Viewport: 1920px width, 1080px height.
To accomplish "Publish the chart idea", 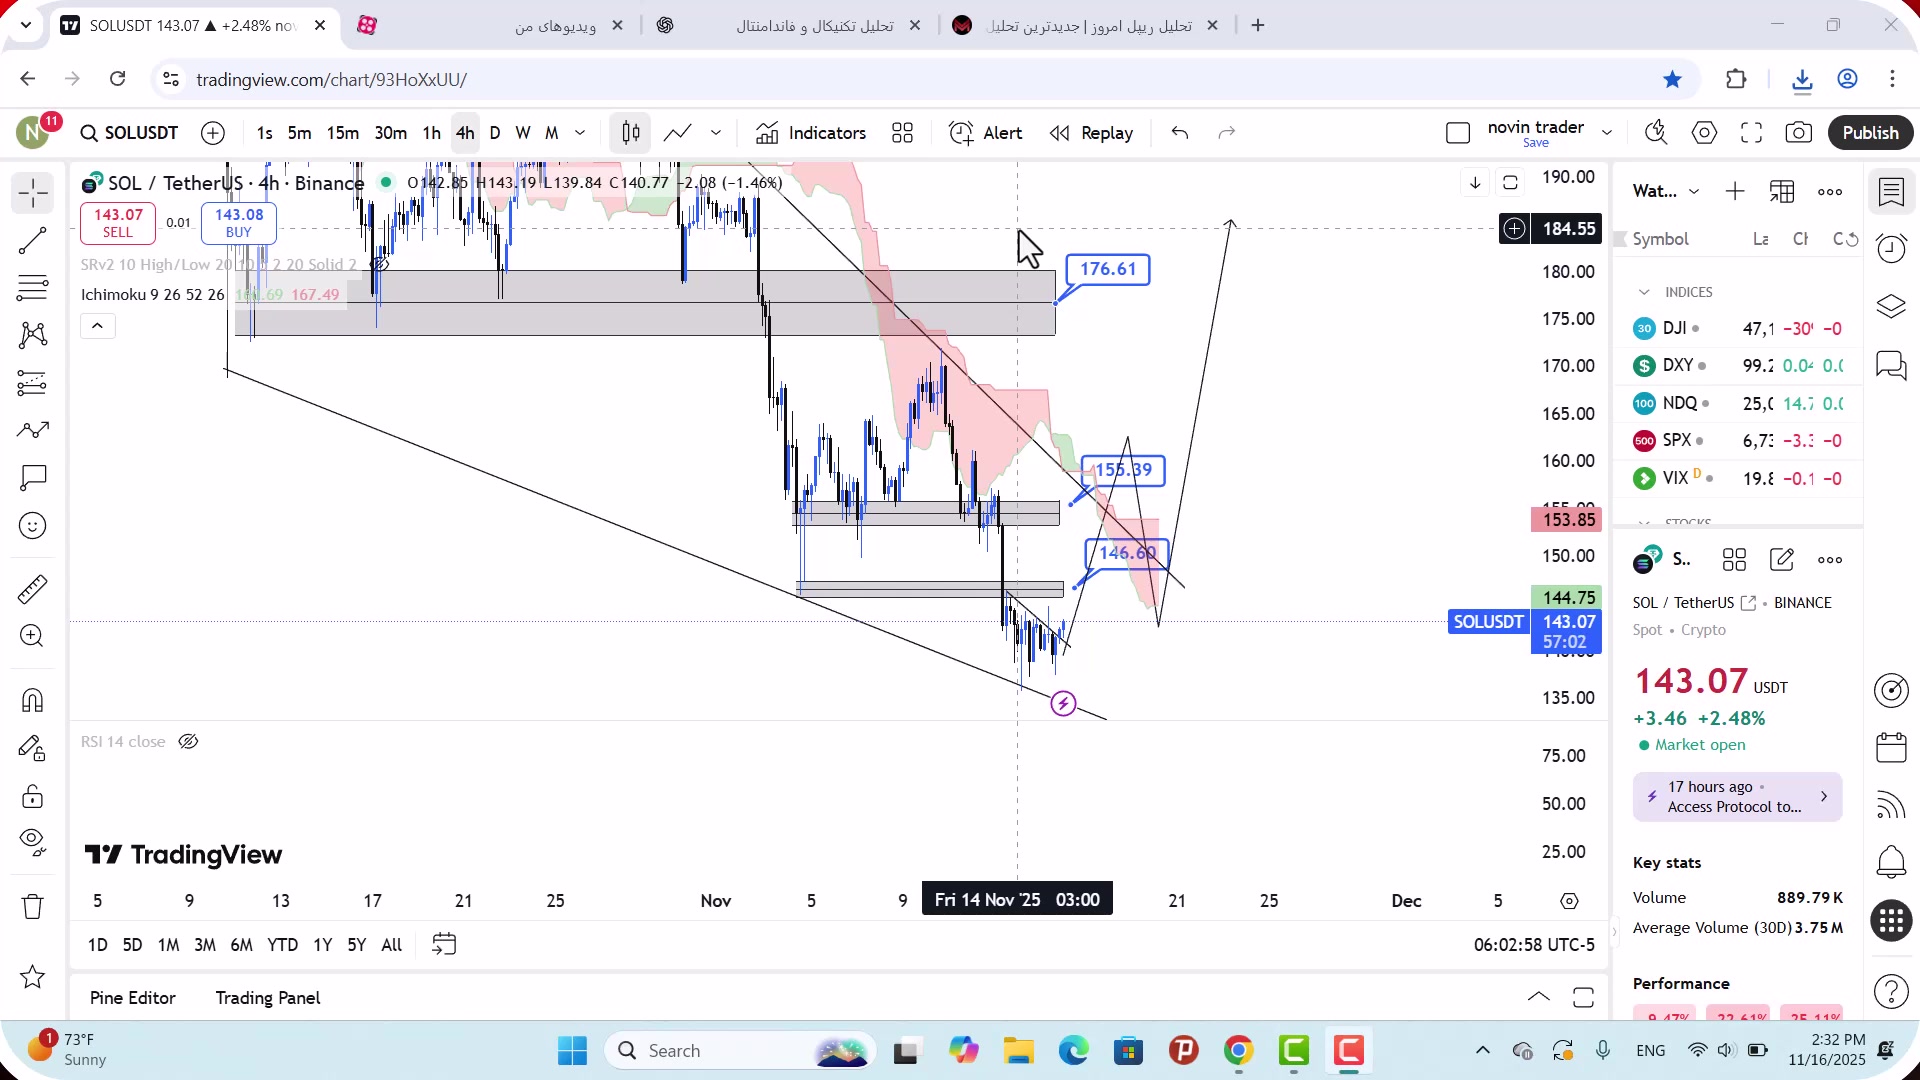I will coord(1871,133).
